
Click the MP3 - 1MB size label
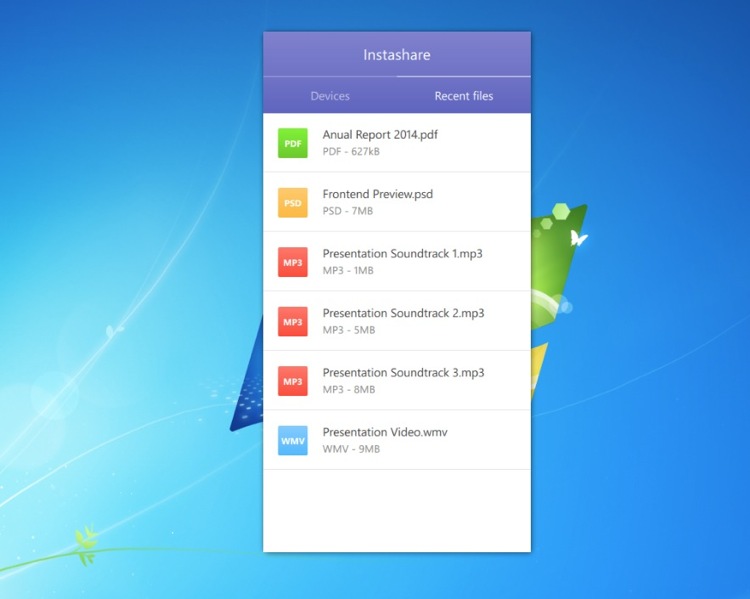pos(348,271)
